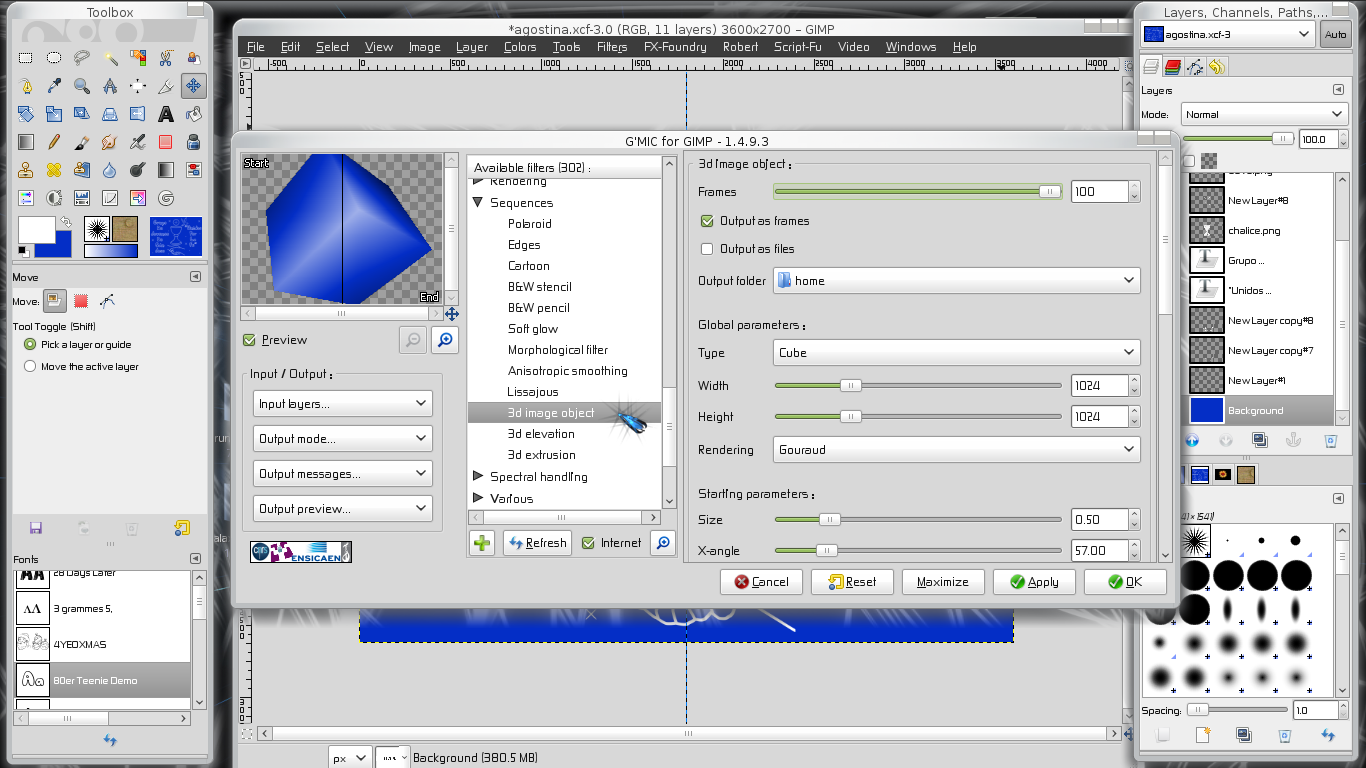This screenshot has height=768, width=1366.
Task: Choose the Color Picker eyedropper tool
Action: [54, 86]
